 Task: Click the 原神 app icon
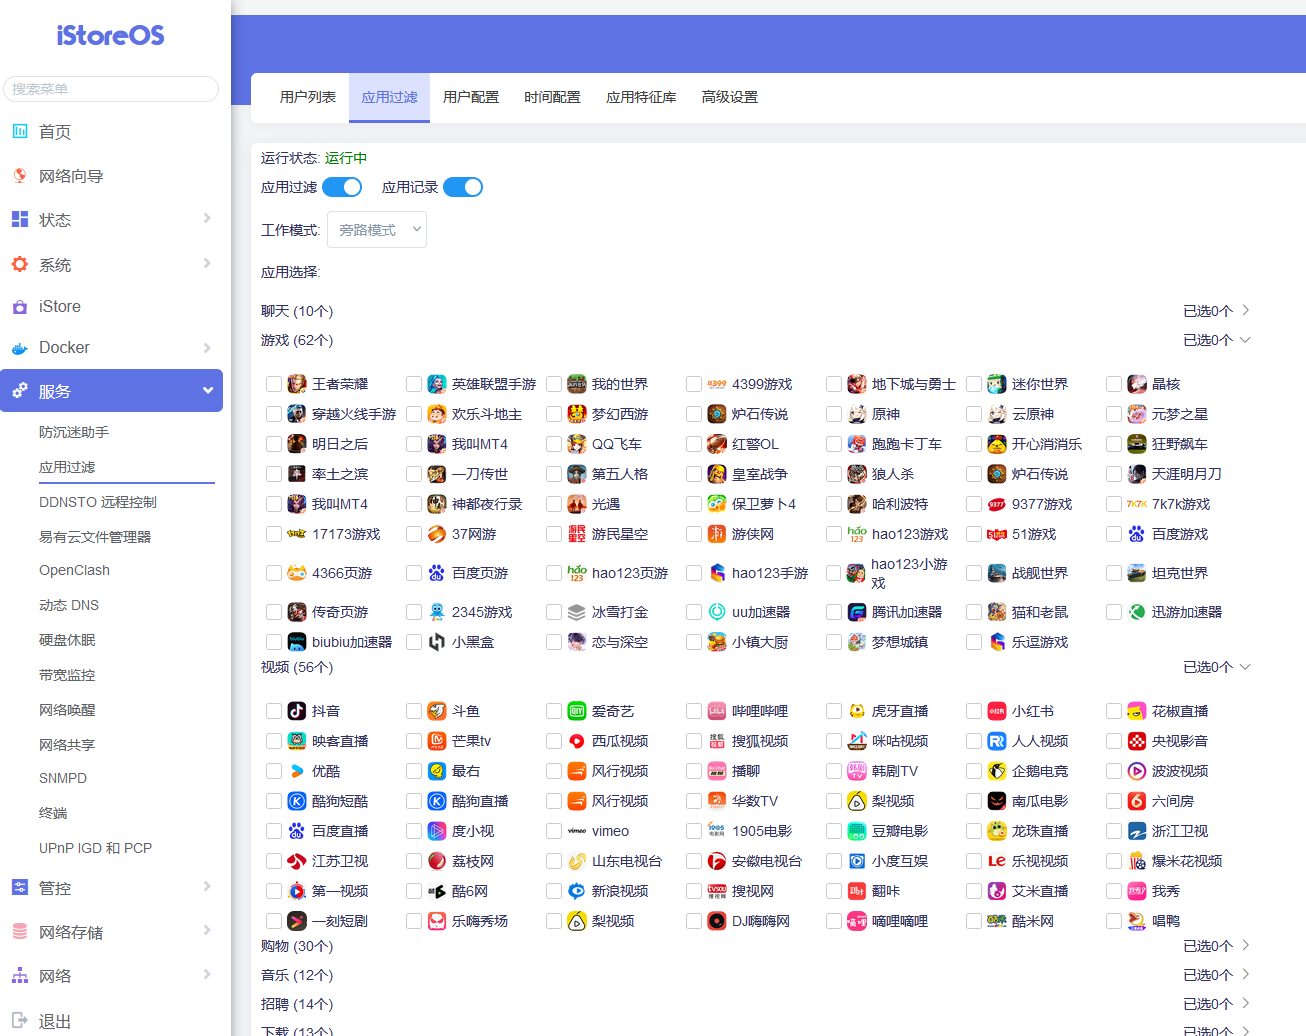click(857, 414)
